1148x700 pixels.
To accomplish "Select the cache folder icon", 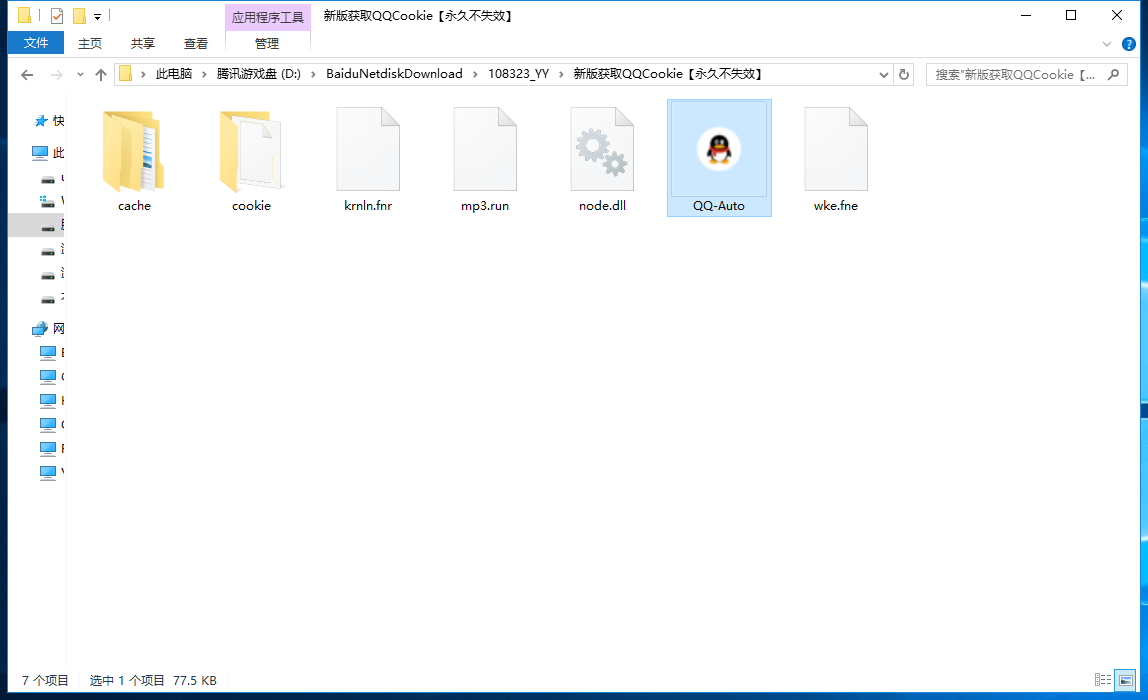I will 134,152.
